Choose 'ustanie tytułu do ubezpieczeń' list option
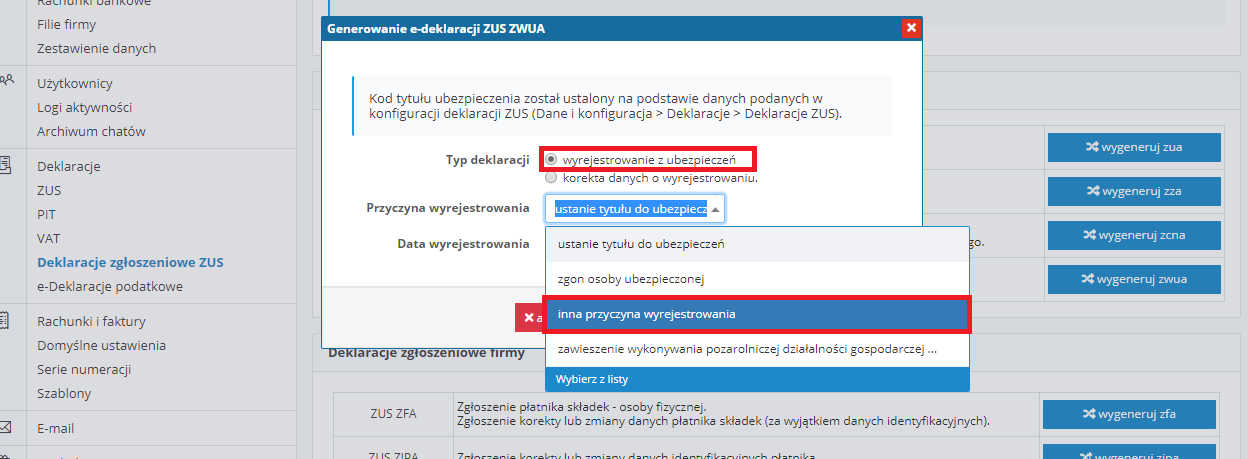The width and height of the screenshot is (1248, 459). (757, 244)
